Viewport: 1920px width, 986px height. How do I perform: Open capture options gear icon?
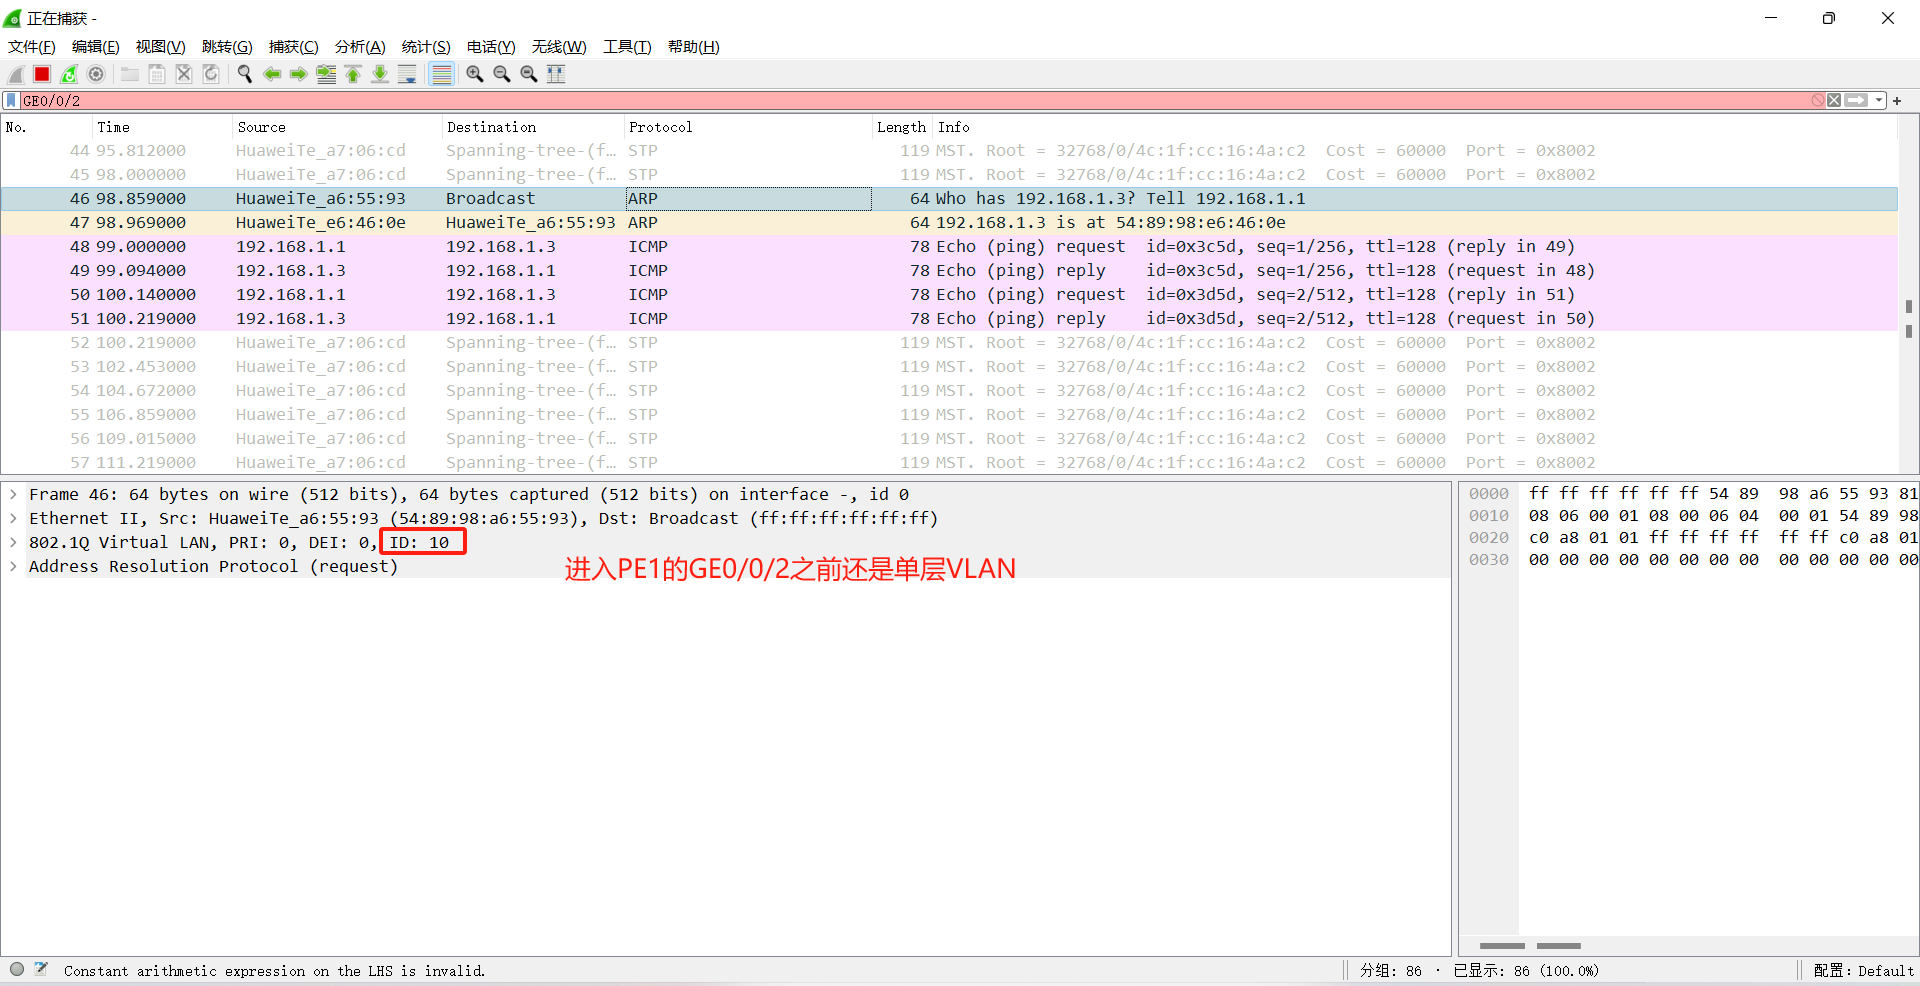point(96,74)
